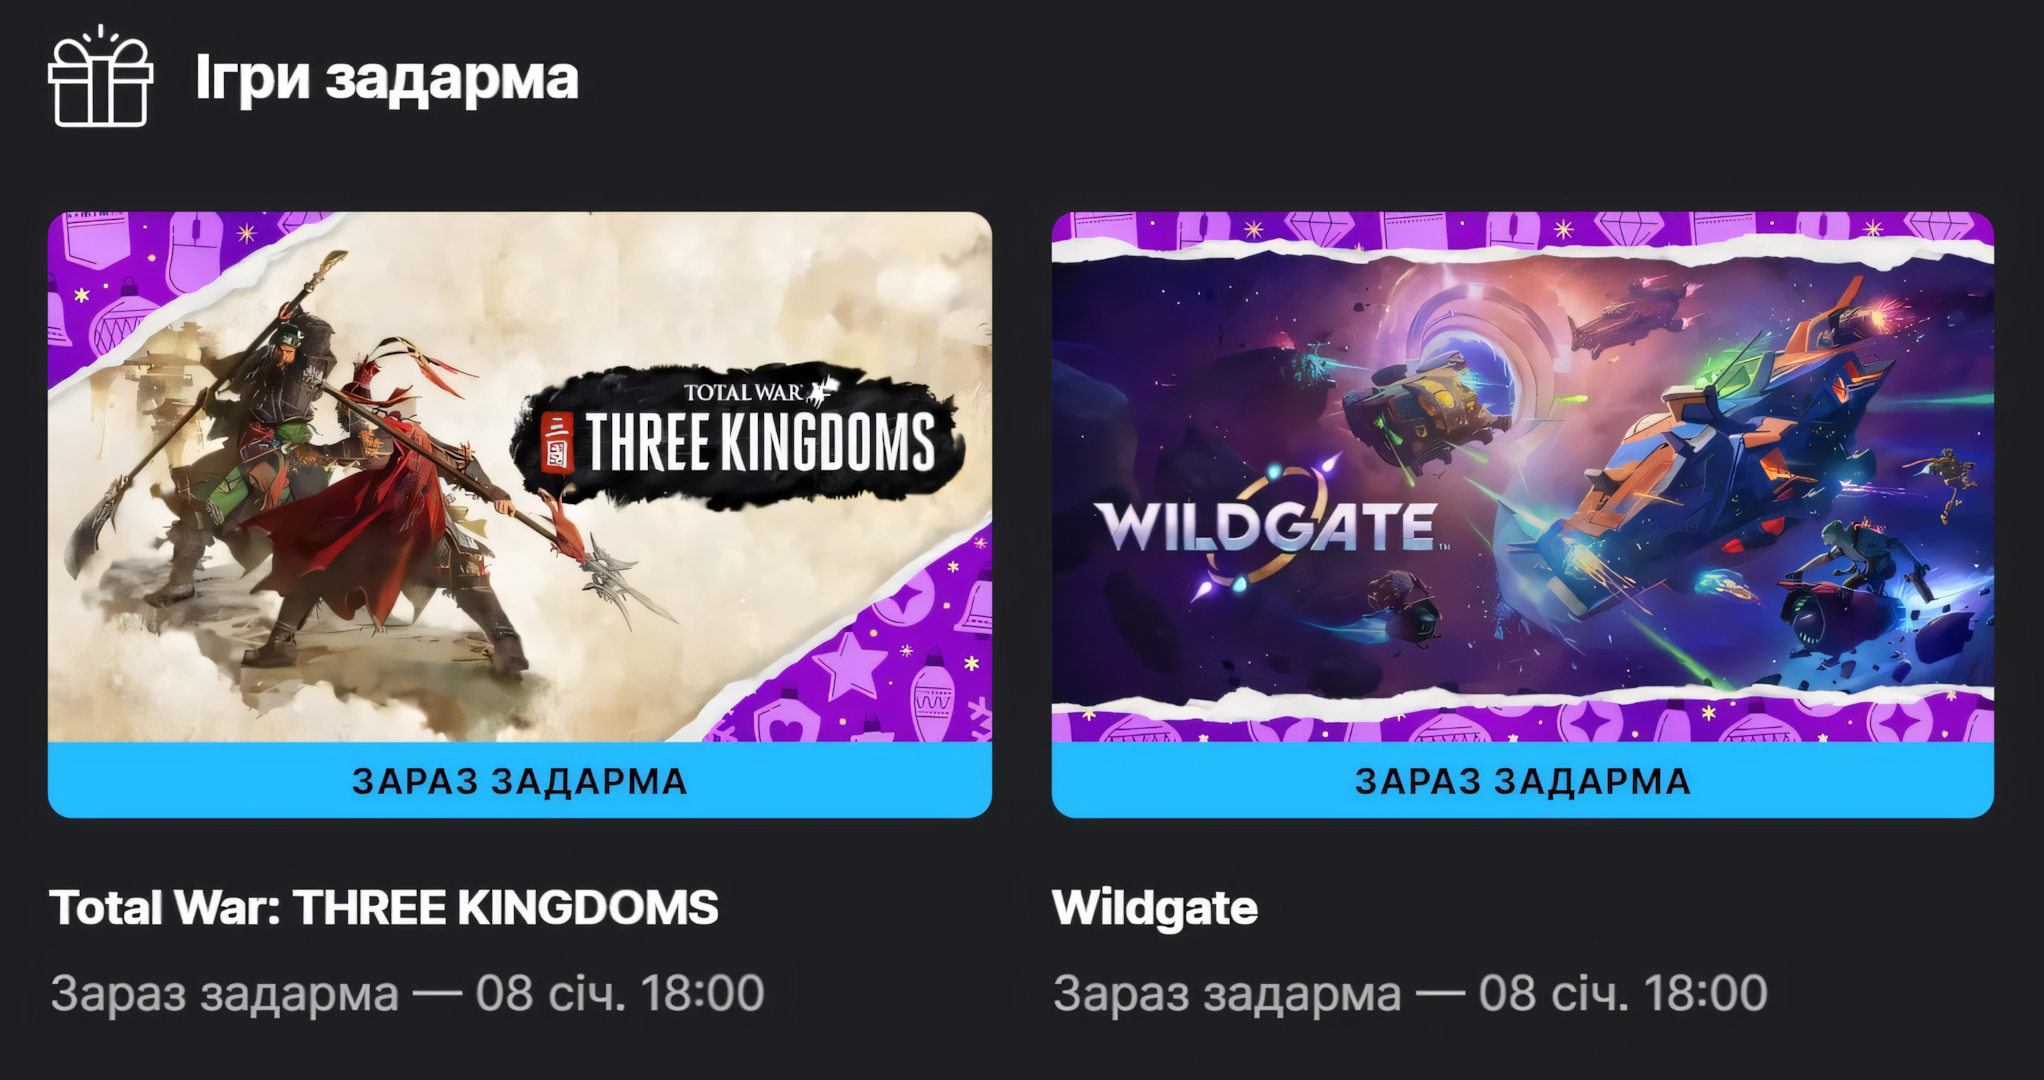Click the free-until date under Wildgate title
This screenshot has height=1080, width=2044.
click(1410, 993)
